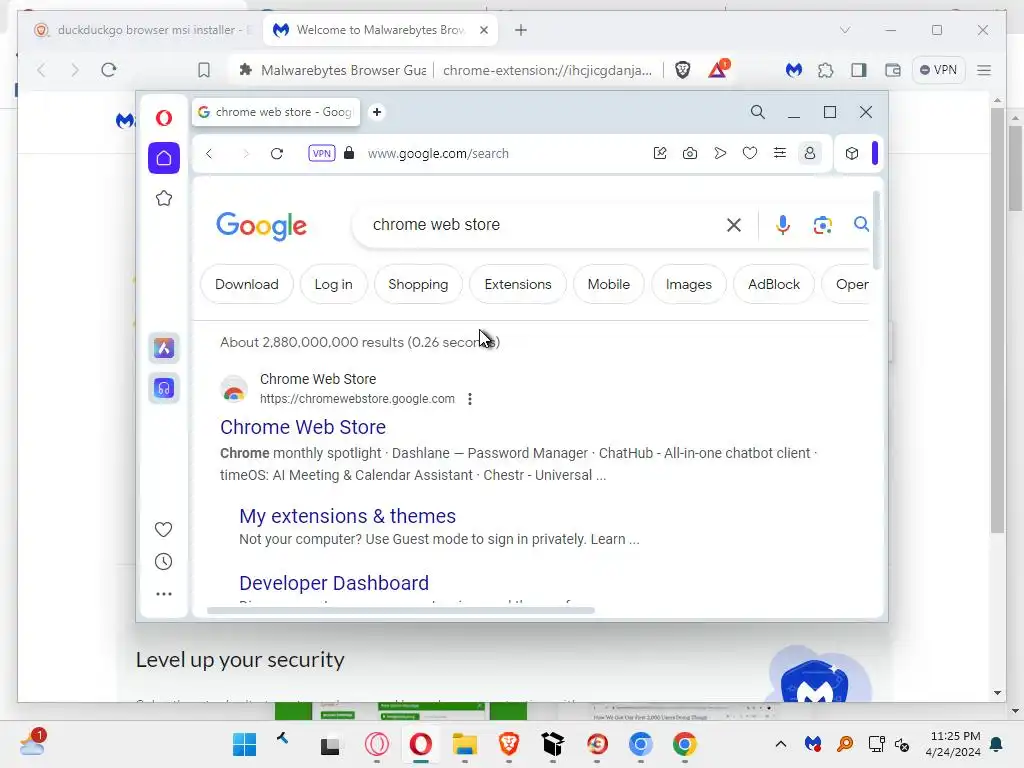Reload the Google search page in Opera

[x=277, y=153]
